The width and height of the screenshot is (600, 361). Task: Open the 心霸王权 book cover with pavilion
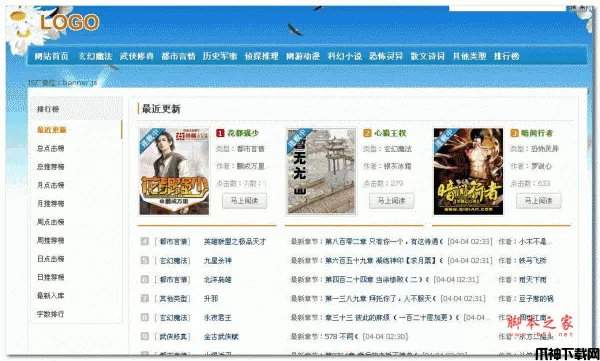click(x=321, y=171)
